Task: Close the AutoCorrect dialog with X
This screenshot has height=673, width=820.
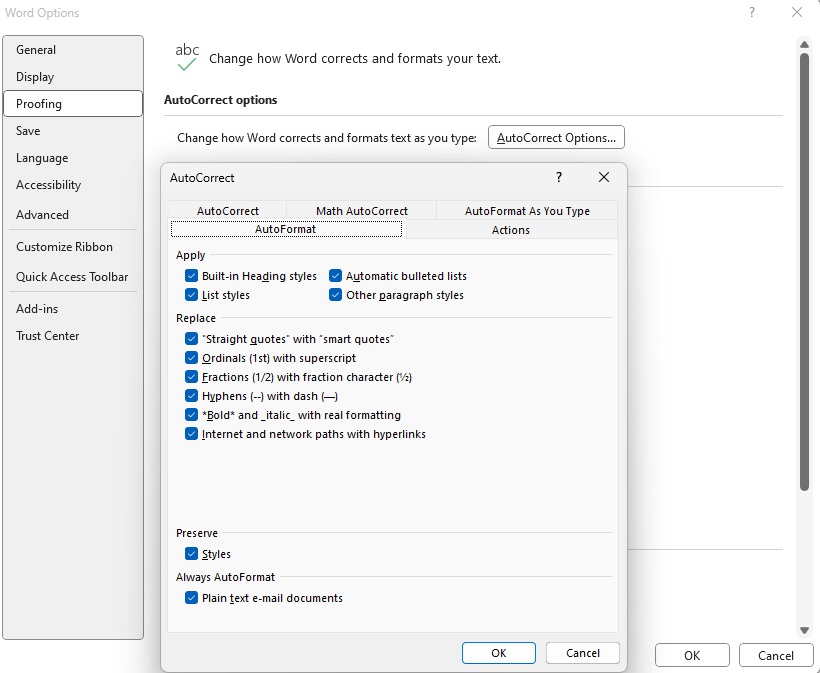Action: (603, 177)
